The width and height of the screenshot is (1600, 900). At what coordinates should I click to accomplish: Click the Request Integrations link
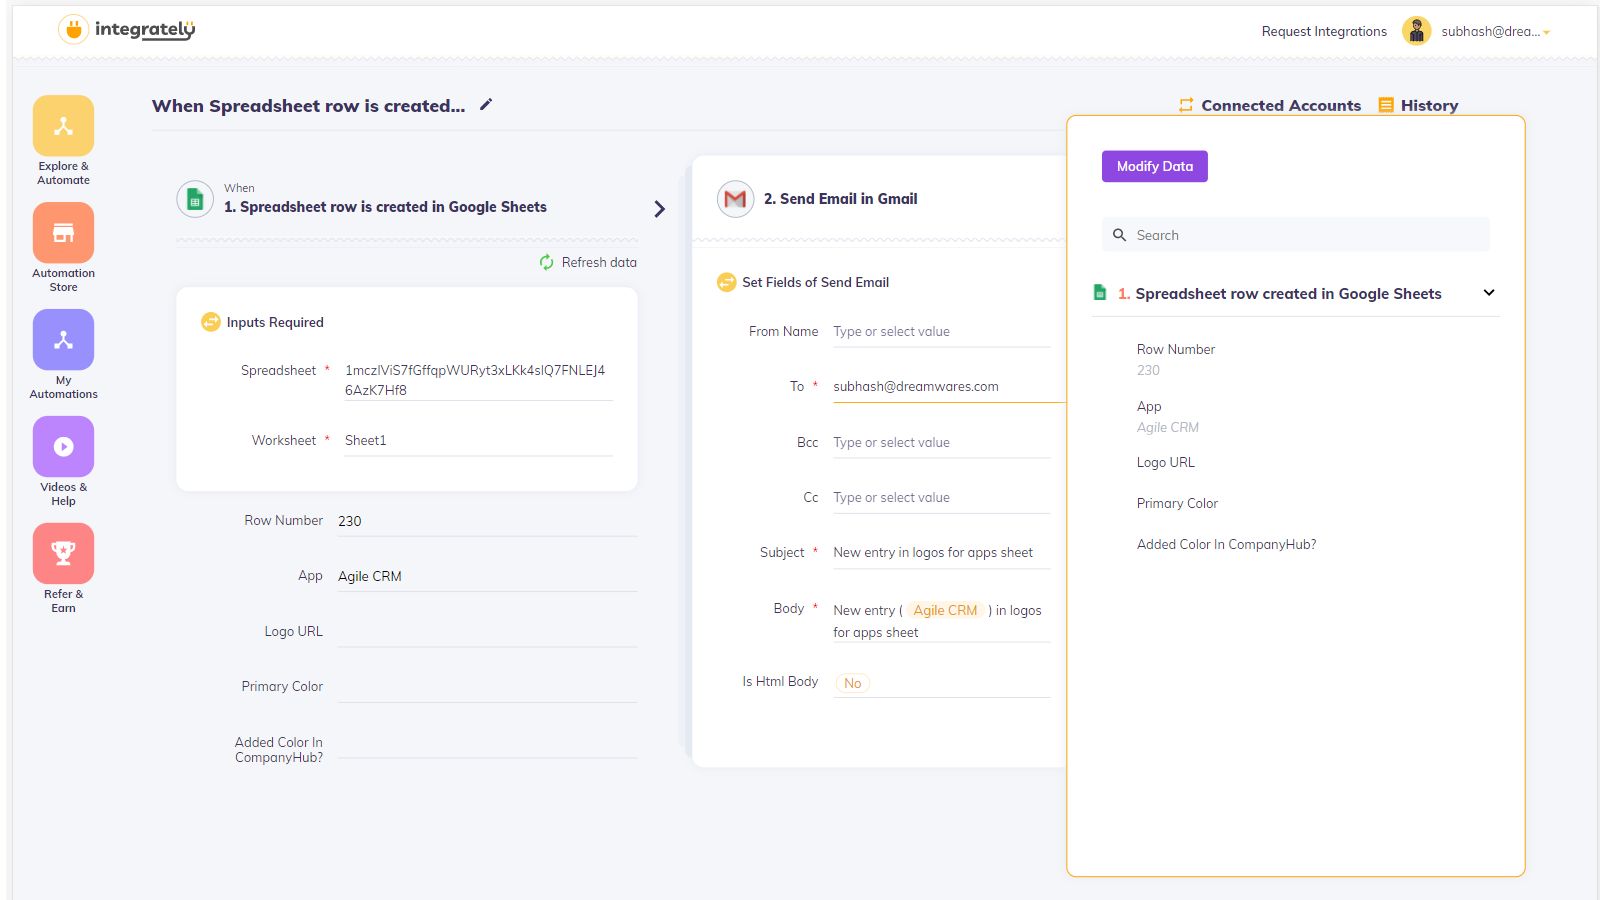(x=1323, y=32)
